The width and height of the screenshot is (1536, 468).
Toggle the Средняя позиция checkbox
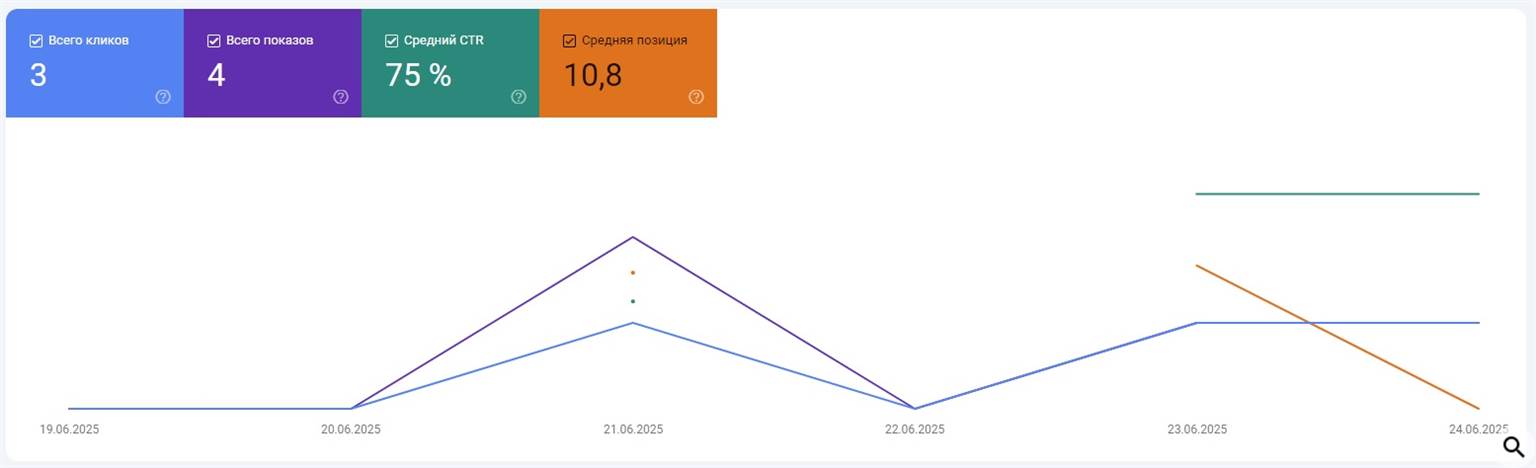(569, 41)
